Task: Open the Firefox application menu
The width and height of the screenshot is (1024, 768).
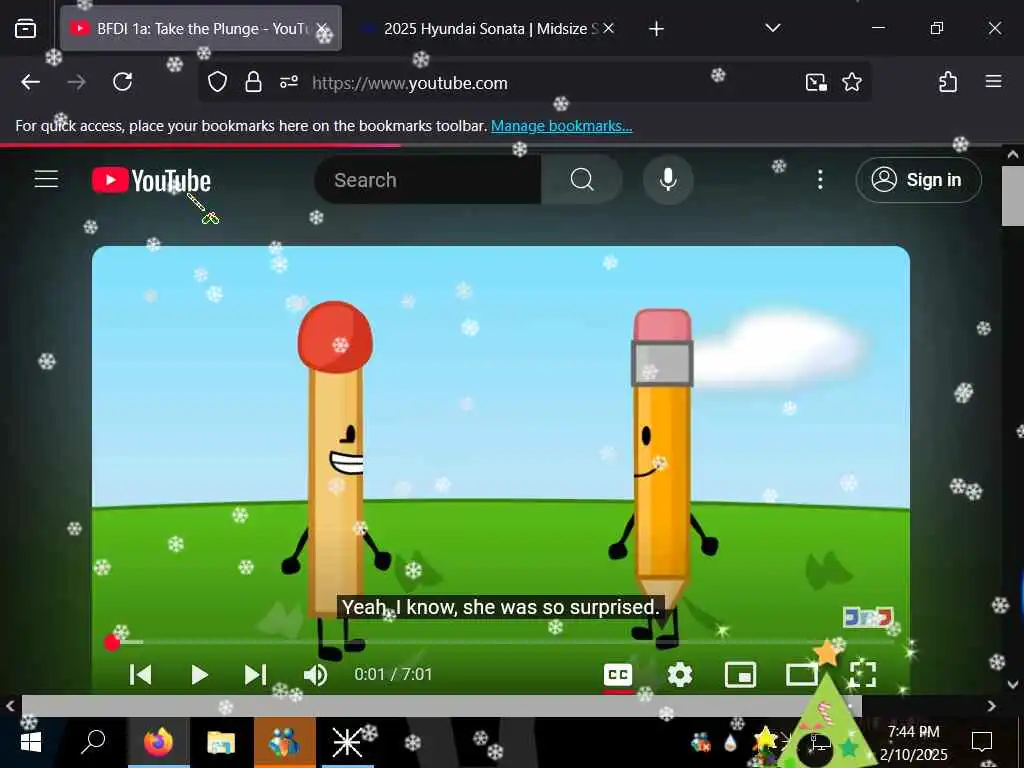Action: [993, 82]
